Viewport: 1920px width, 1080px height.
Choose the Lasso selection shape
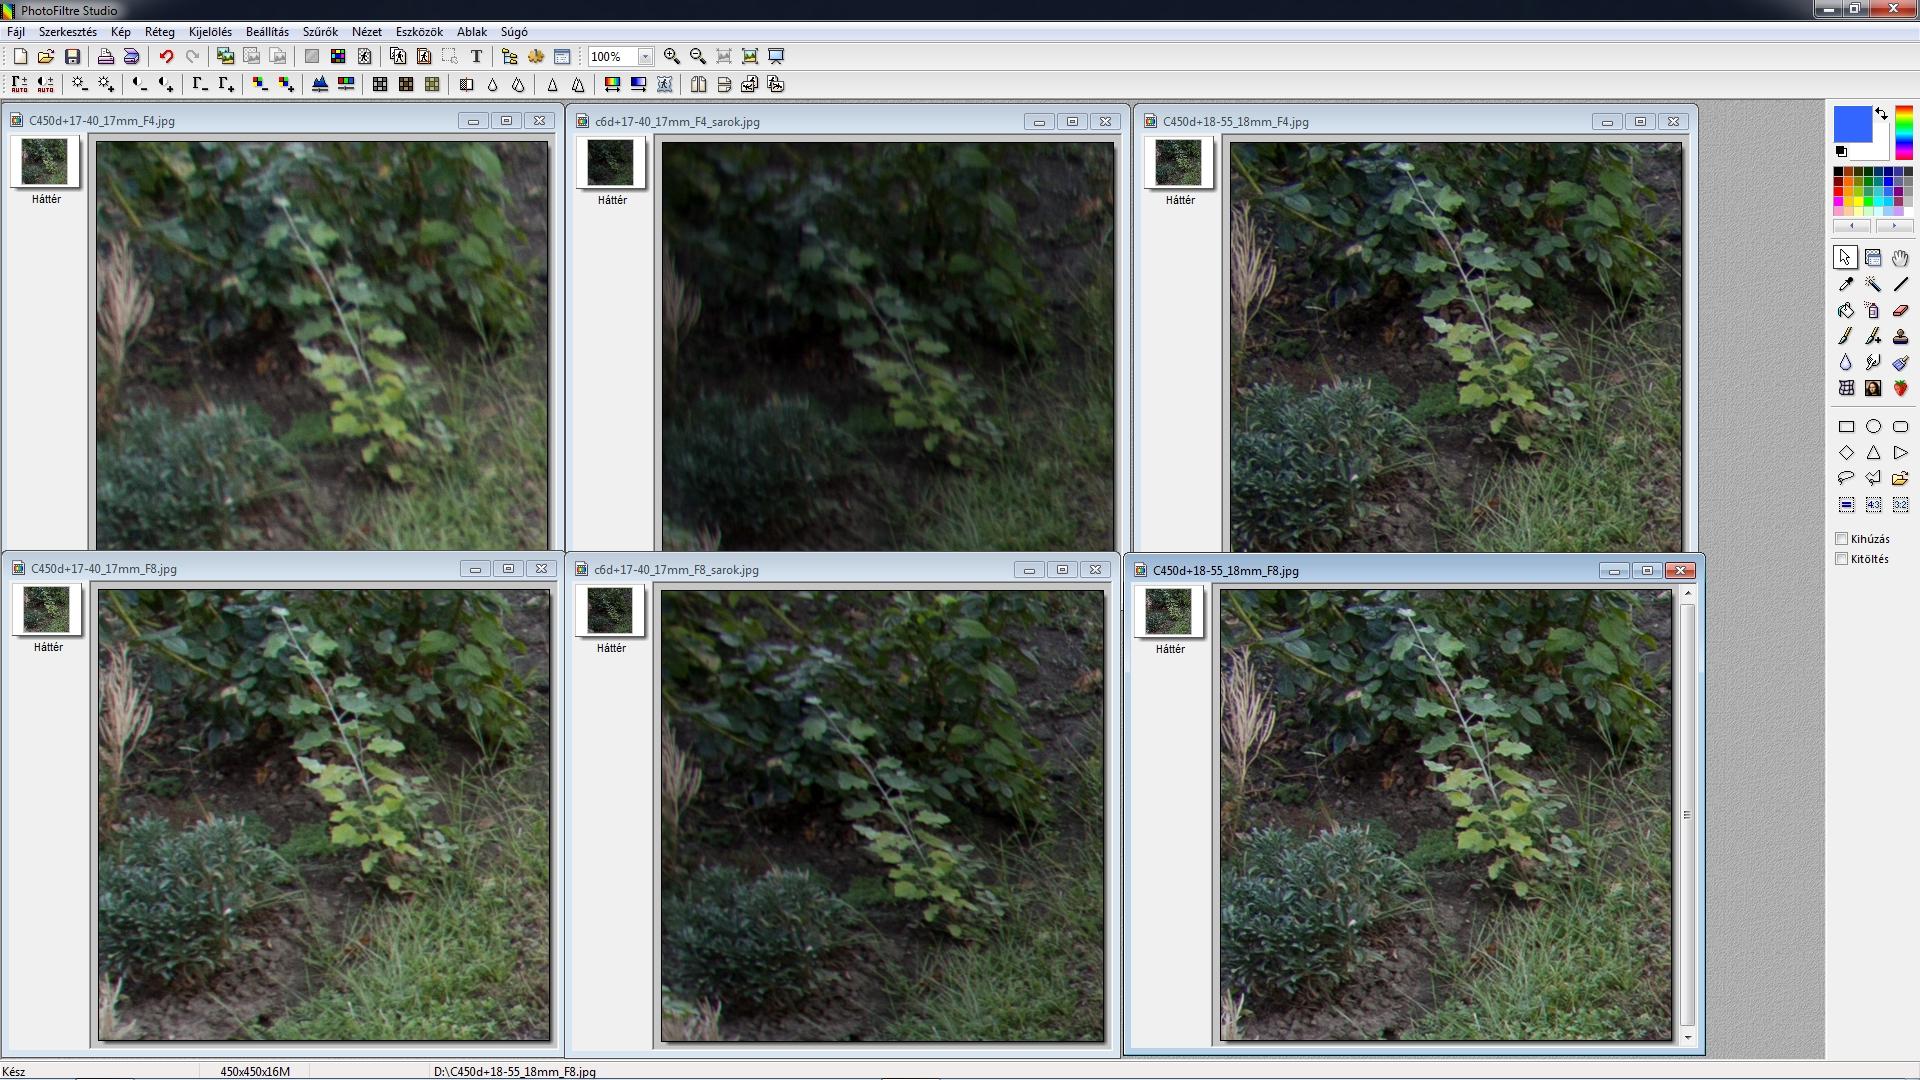tap(1846, 478)
